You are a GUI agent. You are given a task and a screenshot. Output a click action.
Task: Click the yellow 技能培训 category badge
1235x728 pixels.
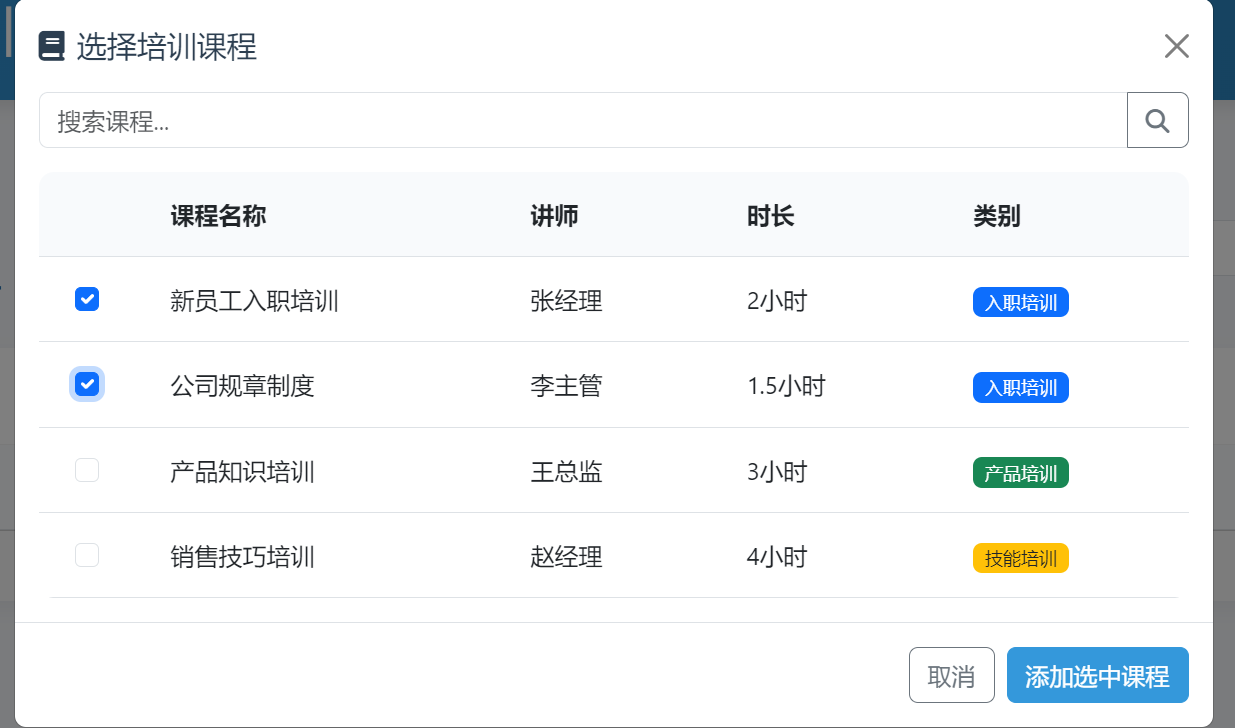[x=1020, y=558]
